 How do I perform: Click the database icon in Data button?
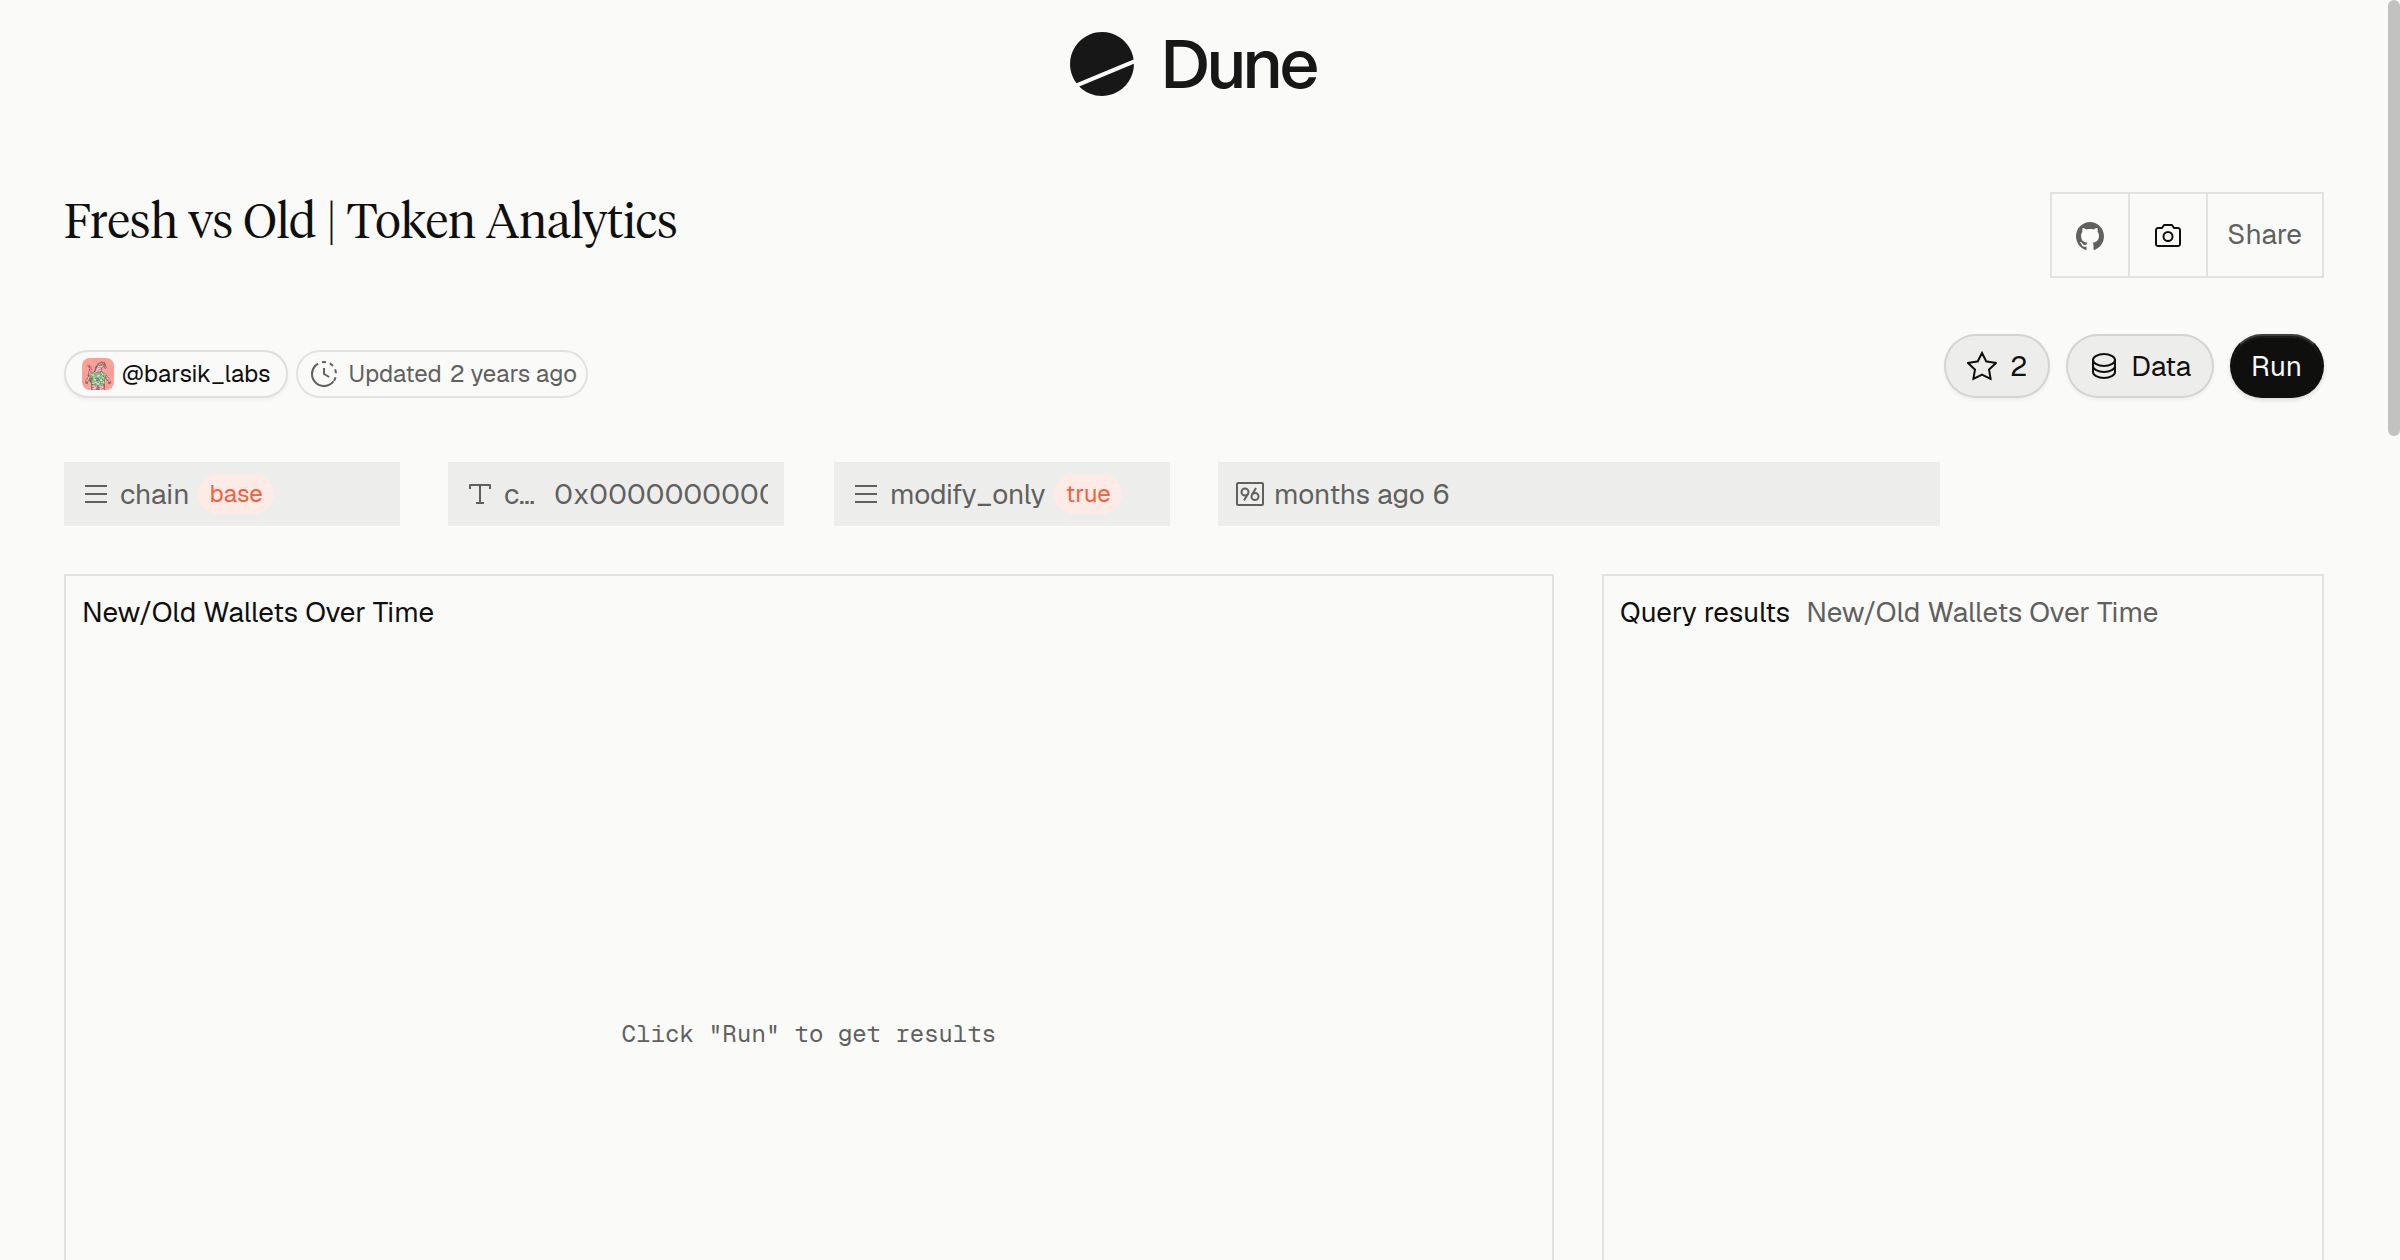[2104, 366]
